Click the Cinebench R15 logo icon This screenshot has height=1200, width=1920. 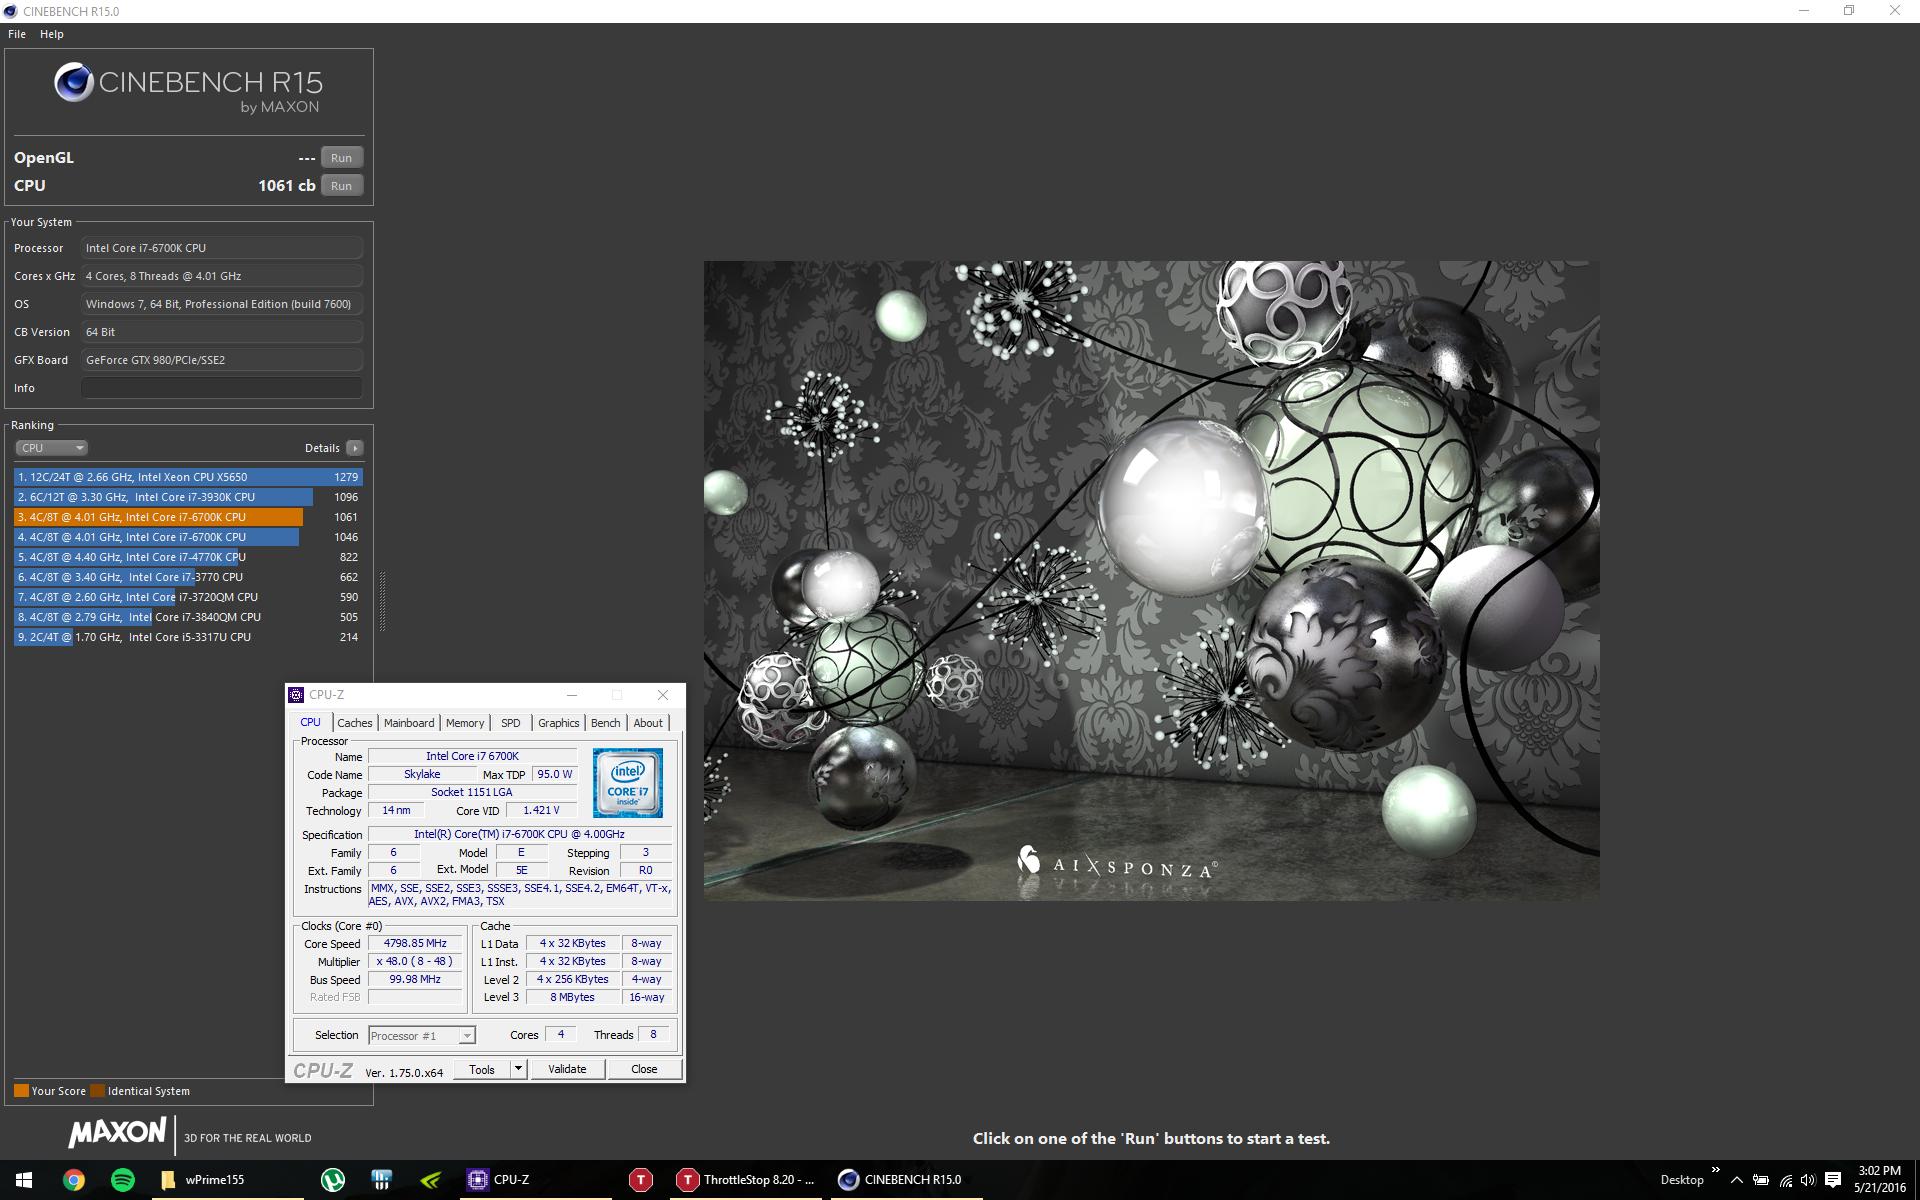(74, 83)
